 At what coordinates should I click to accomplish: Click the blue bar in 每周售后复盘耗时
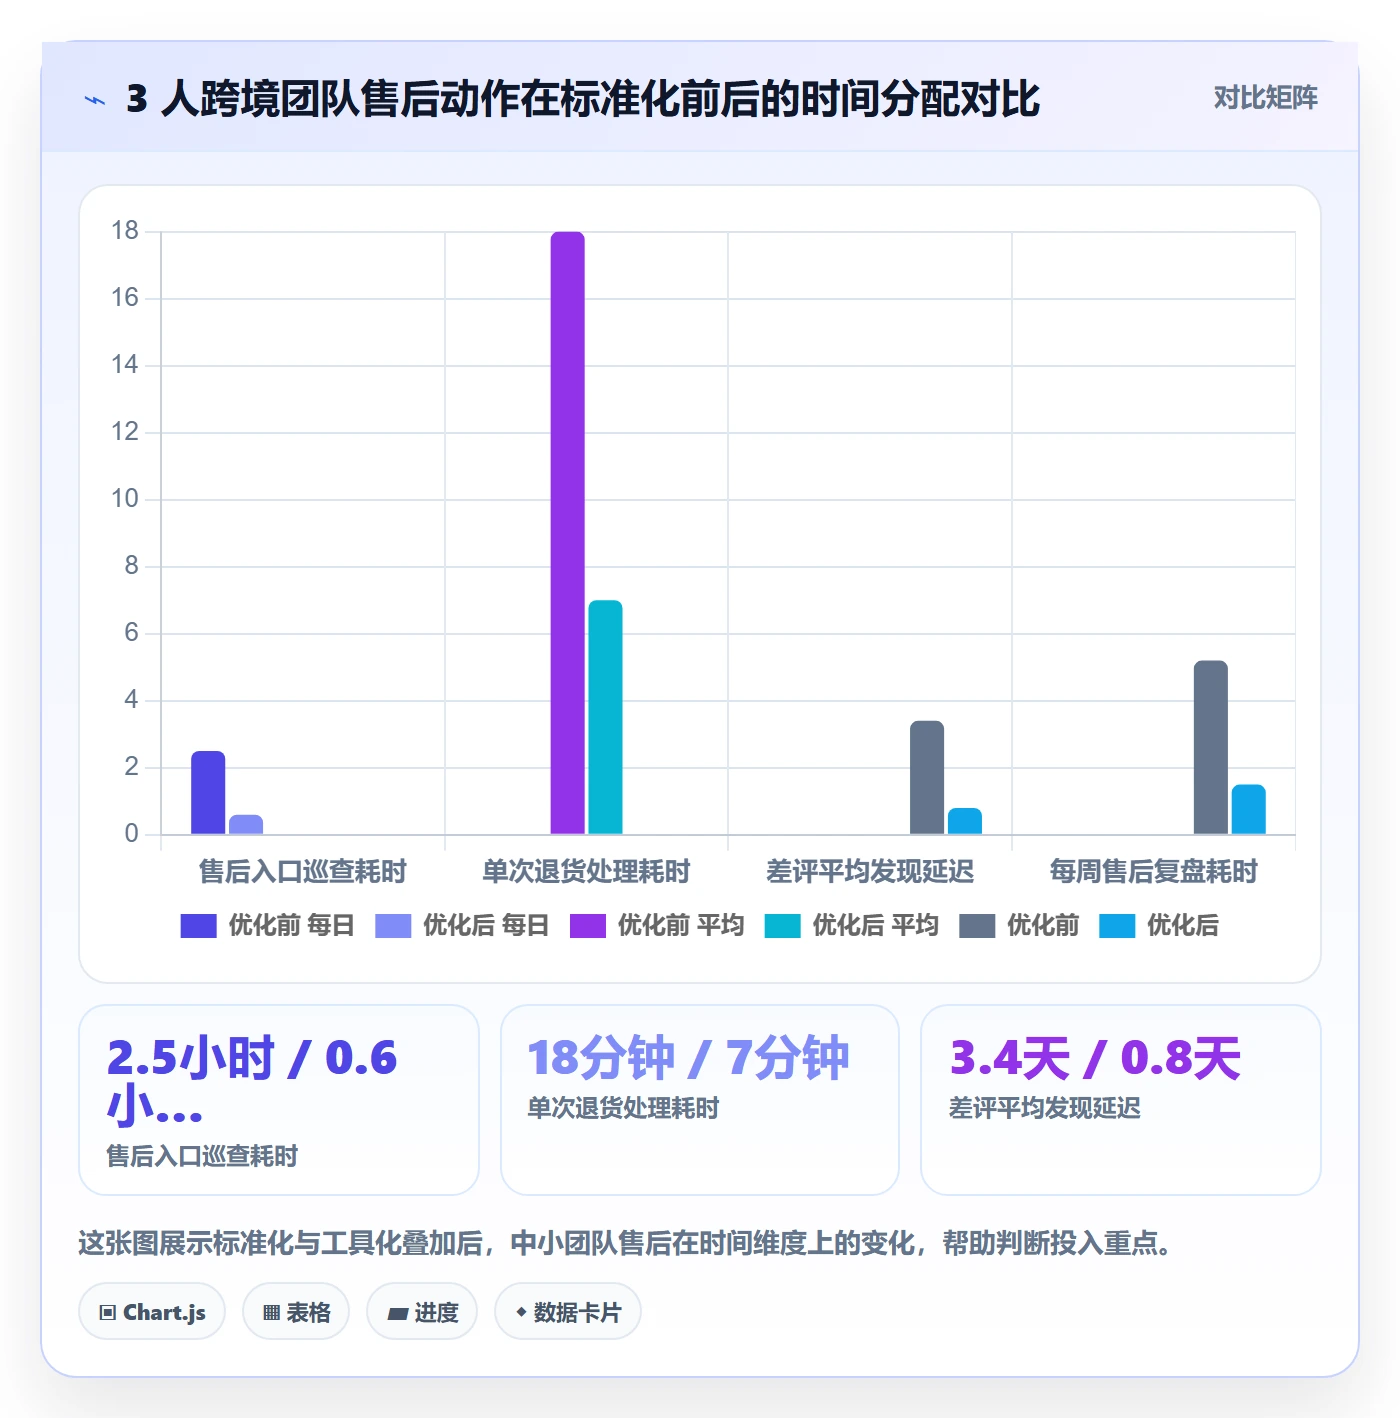pos(1249,809)
